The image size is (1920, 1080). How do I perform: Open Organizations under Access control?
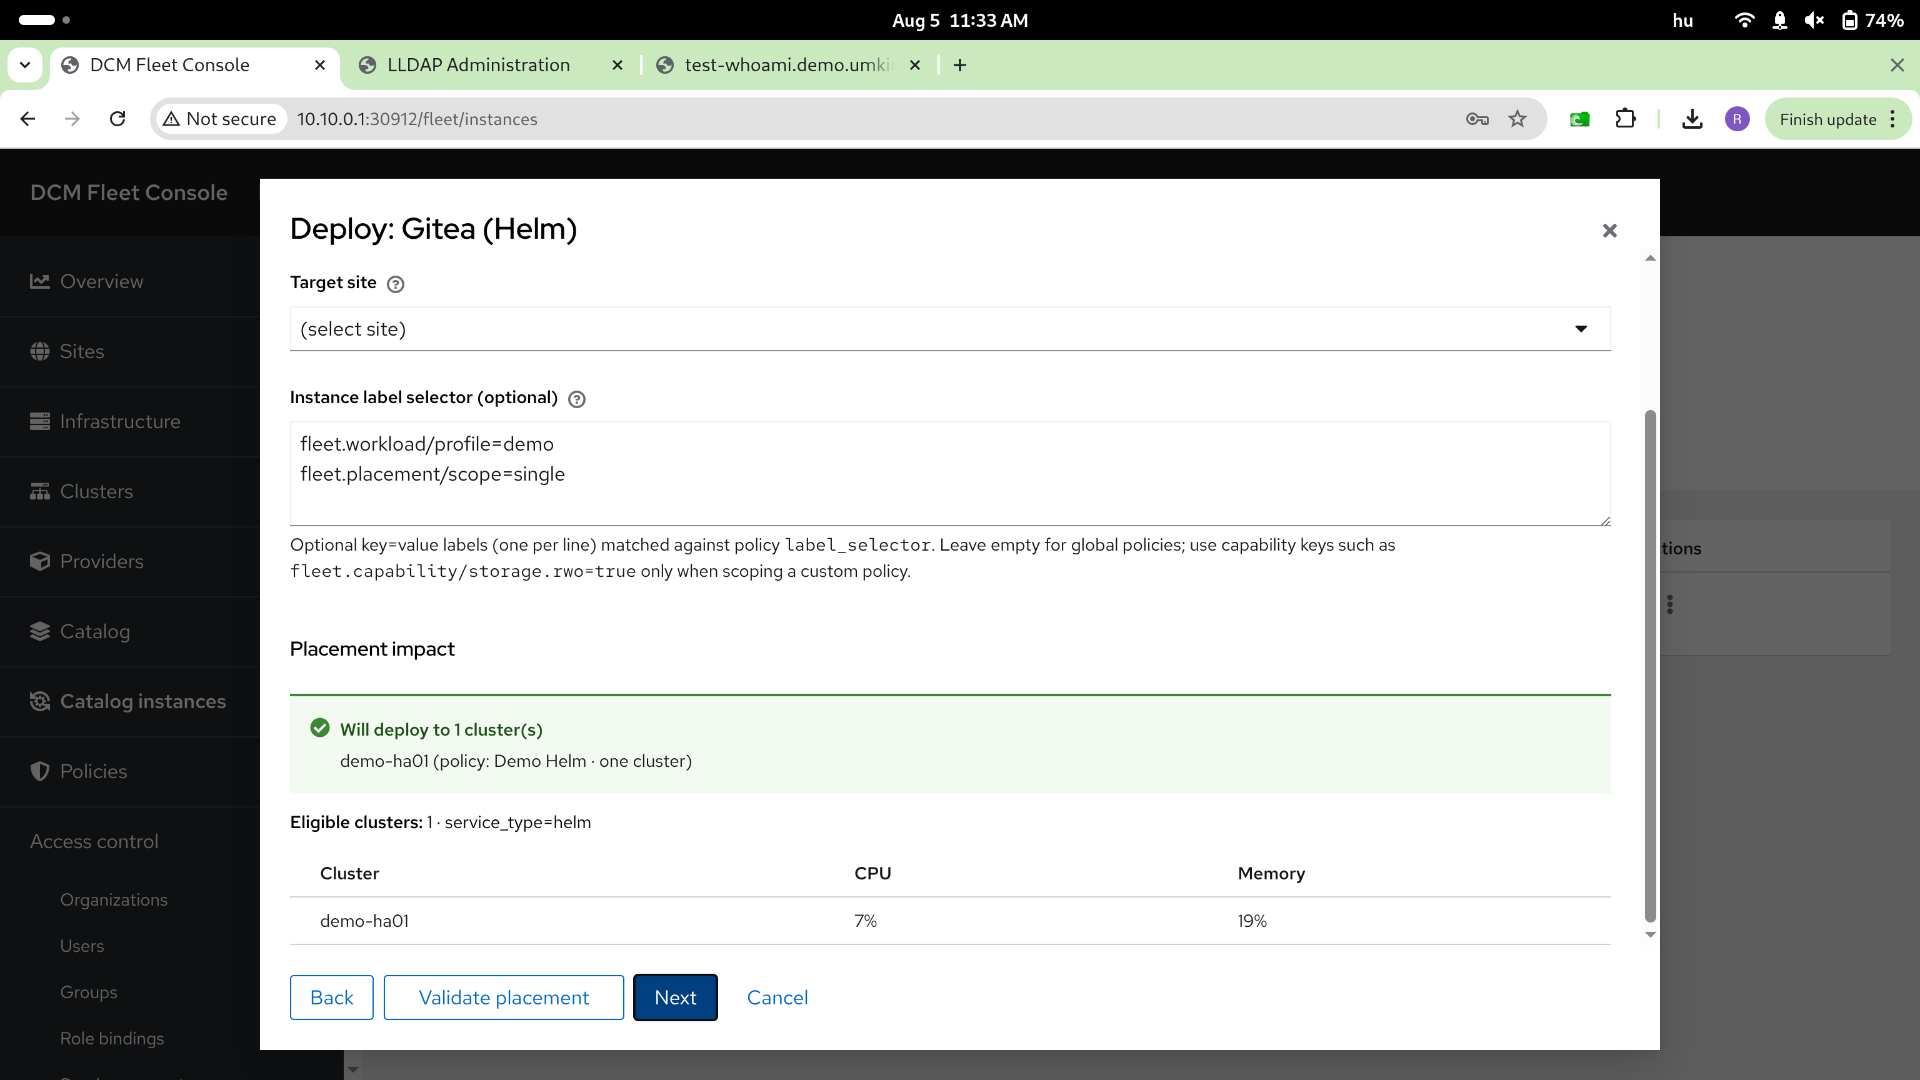pyautogui.click(x=114, y=900)
